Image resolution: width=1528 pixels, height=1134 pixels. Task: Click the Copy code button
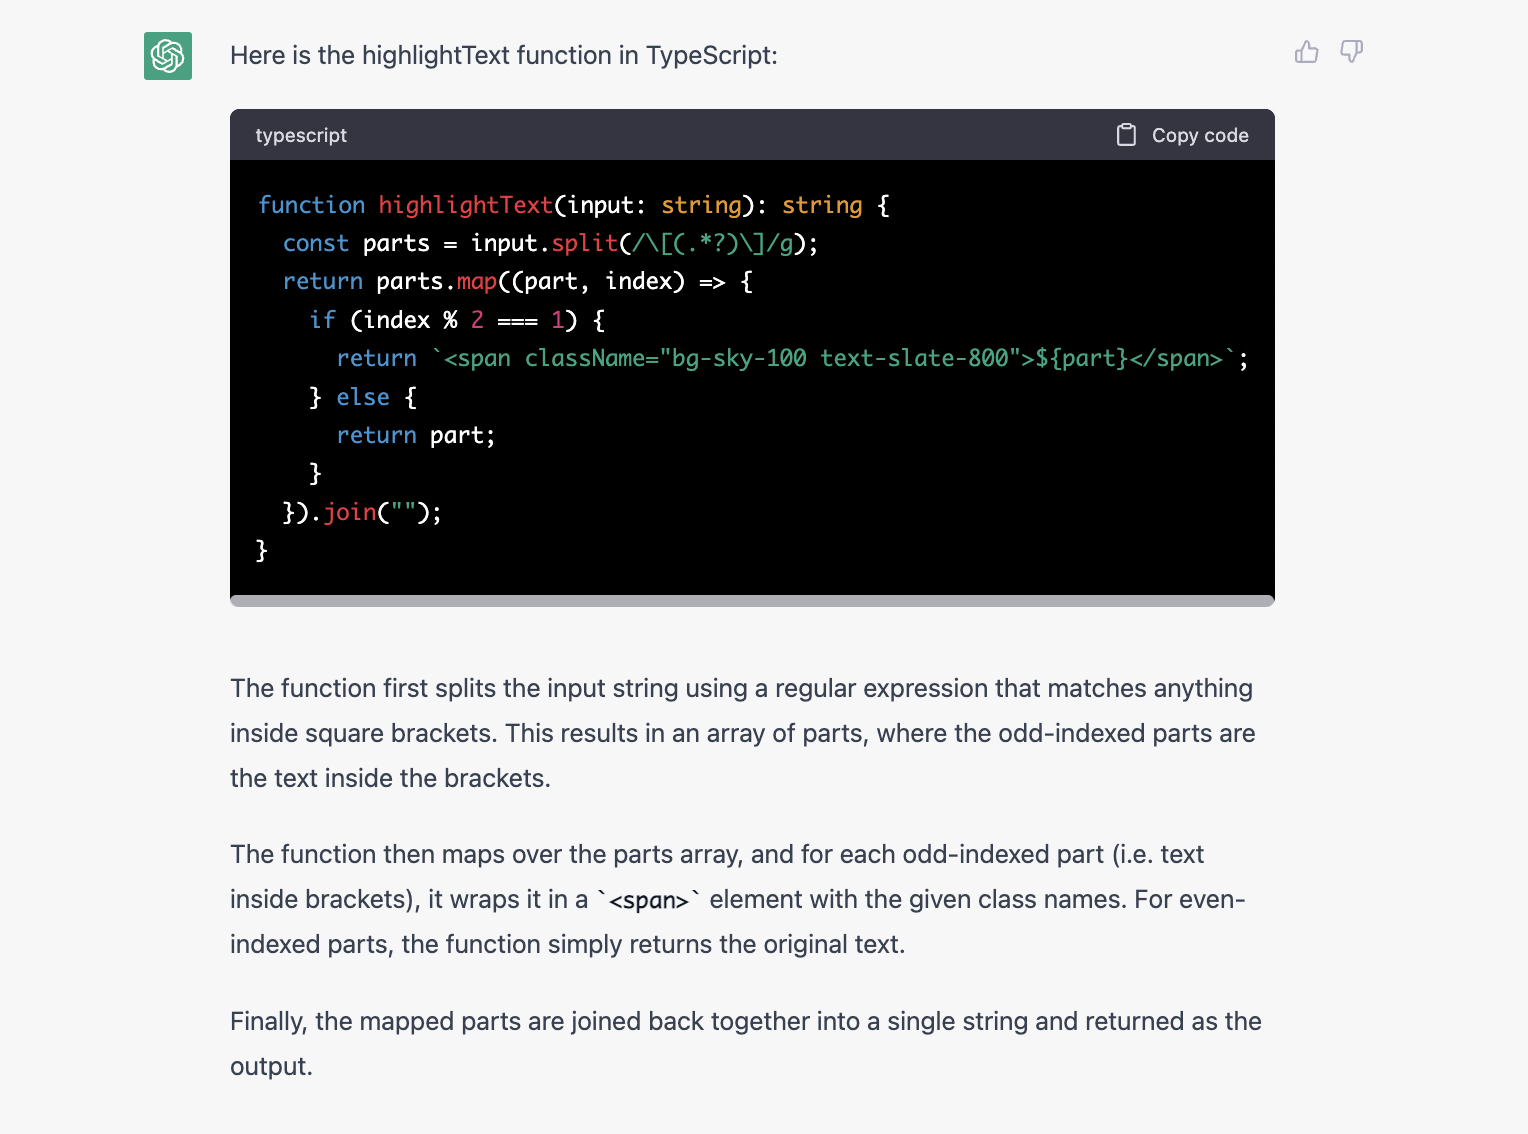point(1200,134)
